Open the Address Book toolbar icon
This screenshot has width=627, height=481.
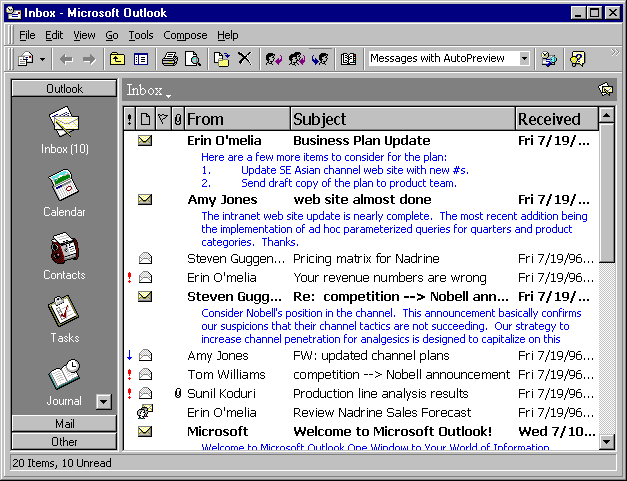tap(348, 60)
